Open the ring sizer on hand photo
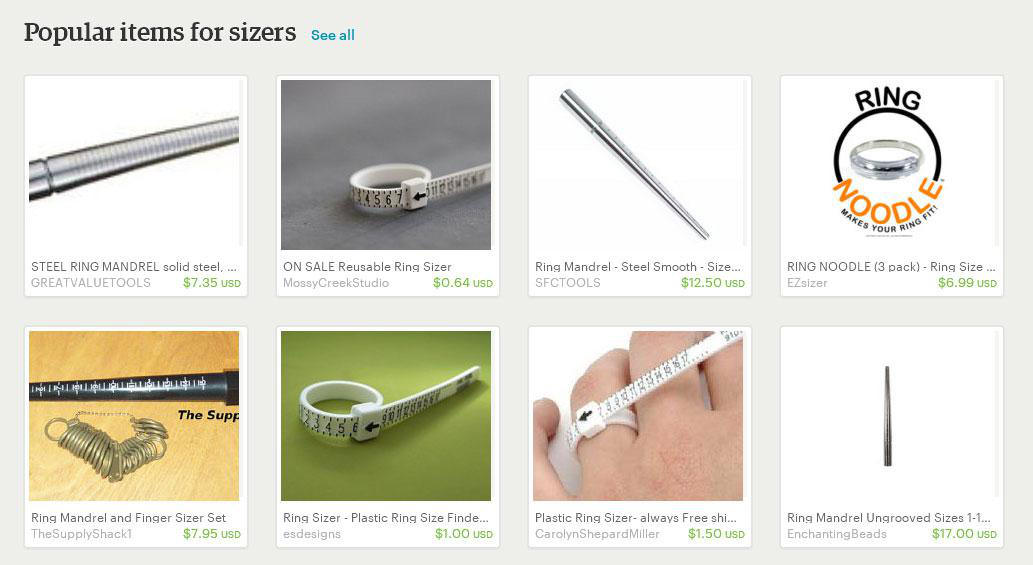 [638, 416]
